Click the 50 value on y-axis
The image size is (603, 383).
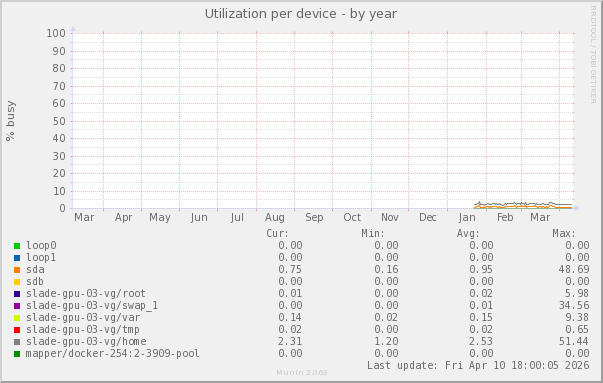pyautogui.click(x=59, y=121)
